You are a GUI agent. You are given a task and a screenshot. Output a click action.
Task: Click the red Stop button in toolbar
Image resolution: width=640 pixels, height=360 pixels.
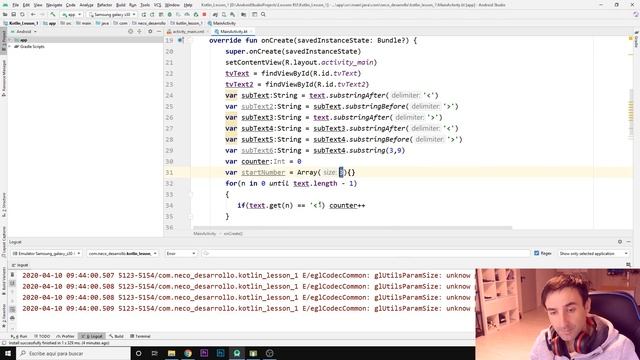pos(204,14)
